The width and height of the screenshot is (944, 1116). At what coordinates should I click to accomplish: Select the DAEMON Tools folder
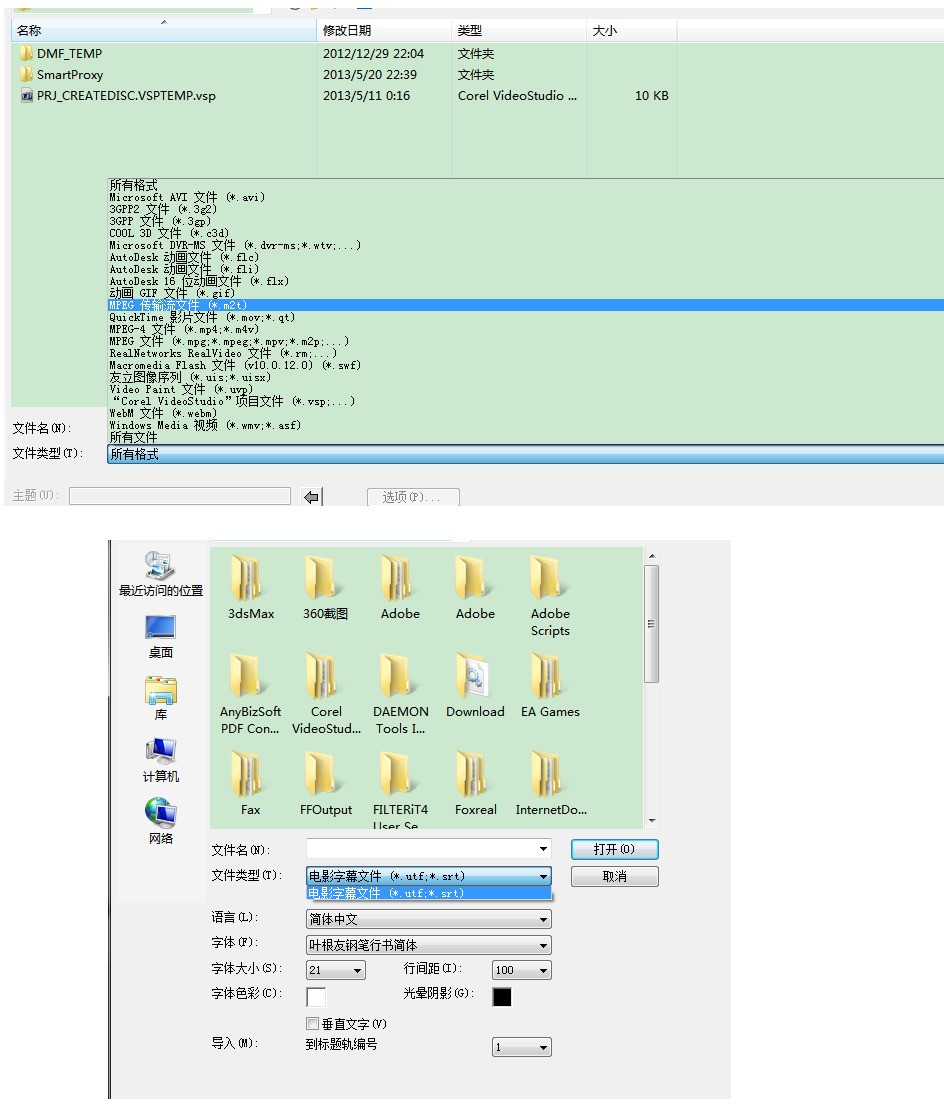pos(400,694)
